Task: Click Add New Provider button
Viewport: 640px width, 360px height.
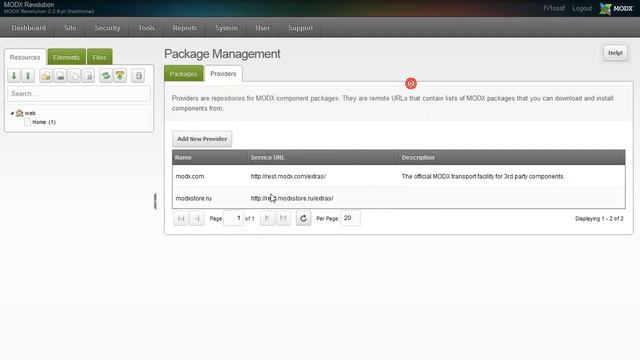Action: 202,139
